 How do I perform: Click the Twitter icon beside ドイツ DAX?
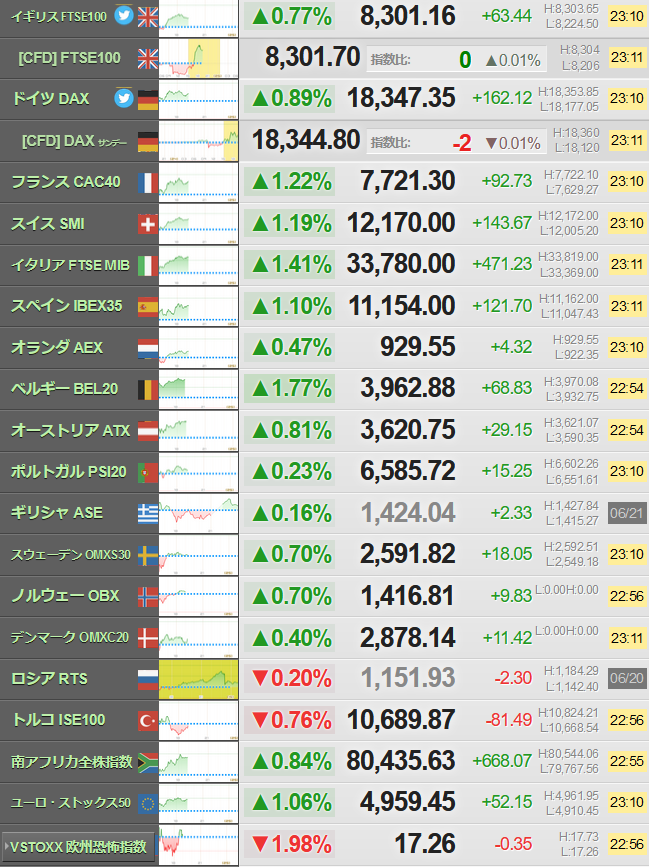coord(124,98)
